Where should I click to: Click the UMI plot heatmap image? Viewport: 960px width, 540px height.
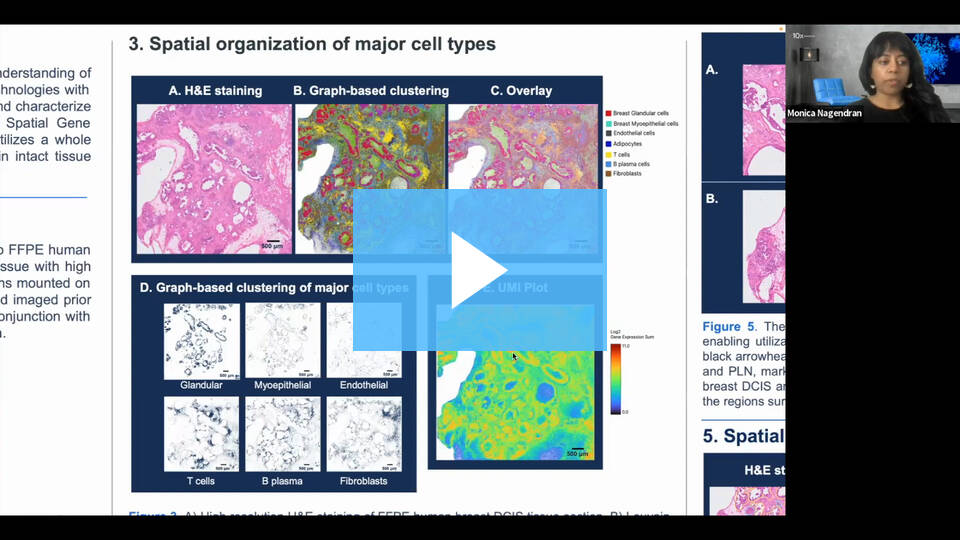pyautogui.click(x=515, y=383)
